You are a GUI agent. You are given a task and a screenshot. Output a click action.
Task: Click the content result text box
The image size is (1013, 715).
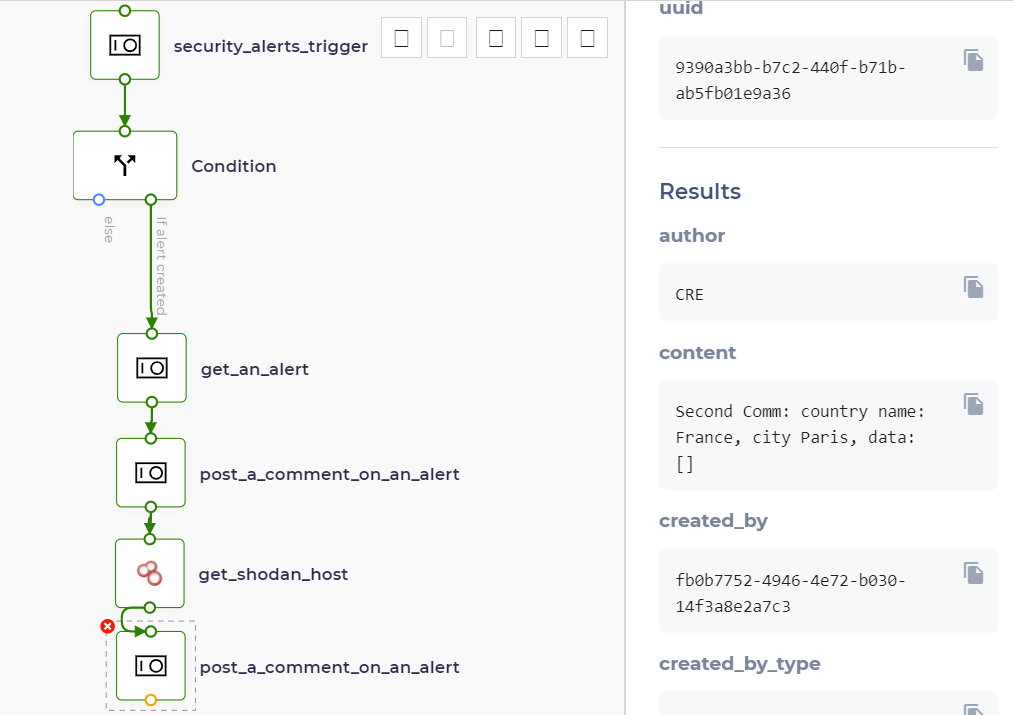tap(828, 435)
